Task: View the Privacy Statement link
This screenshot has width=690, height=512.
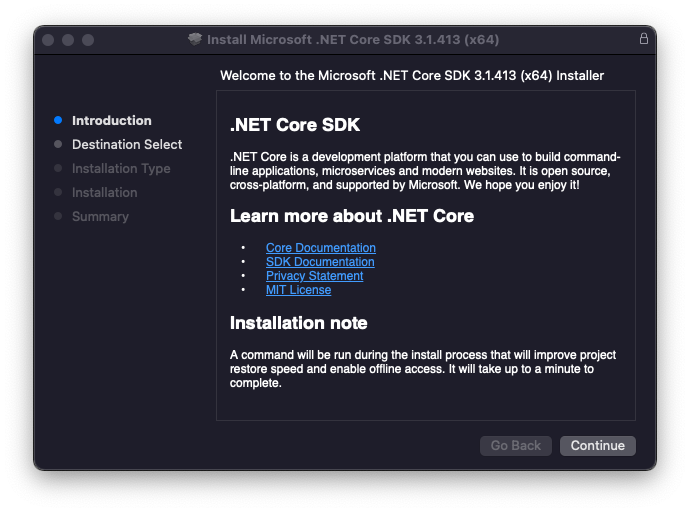Action: click(x=314, y=276)
